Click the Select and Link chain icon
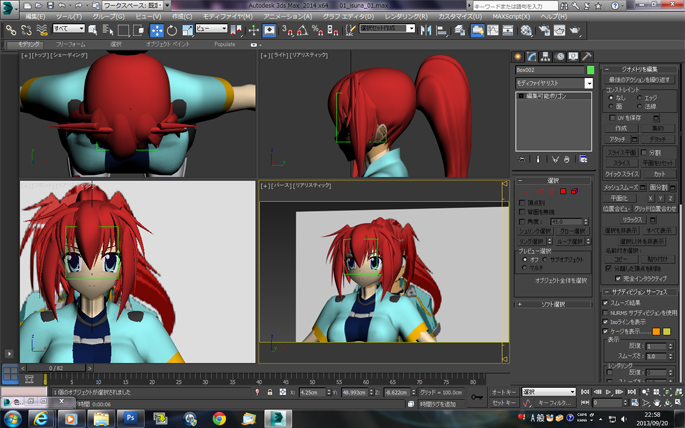The height and width of the screenshot is (428, 685). pyautogui.click(x=11, y=30)
